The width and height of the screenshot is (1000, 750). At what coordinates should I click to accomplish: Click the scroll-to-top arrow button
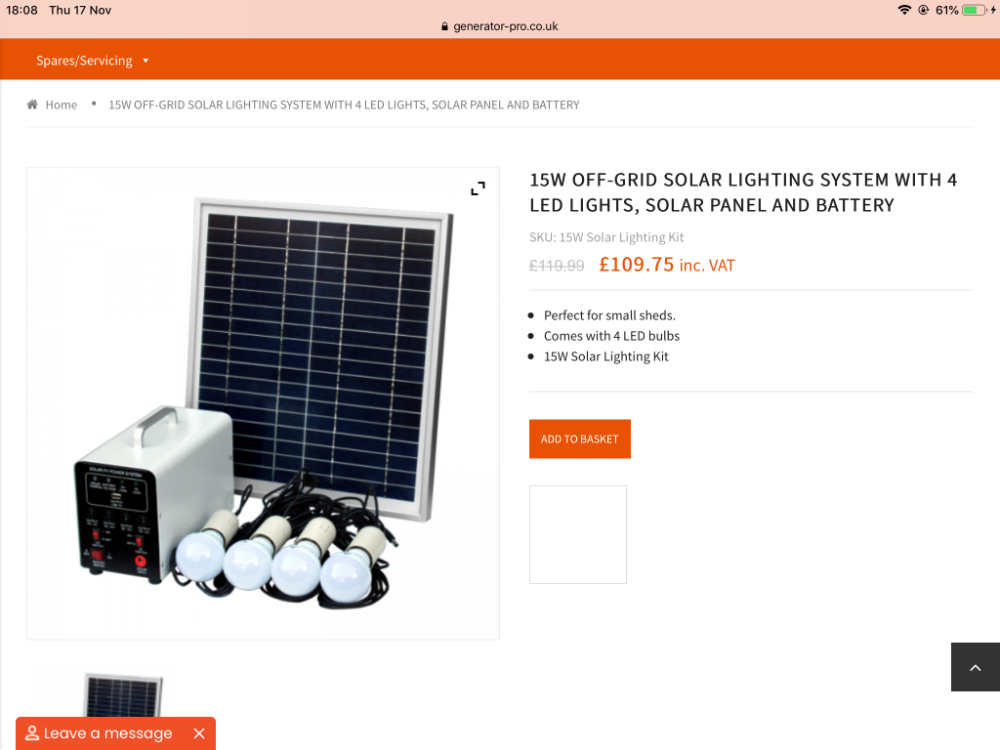point(975,667)
